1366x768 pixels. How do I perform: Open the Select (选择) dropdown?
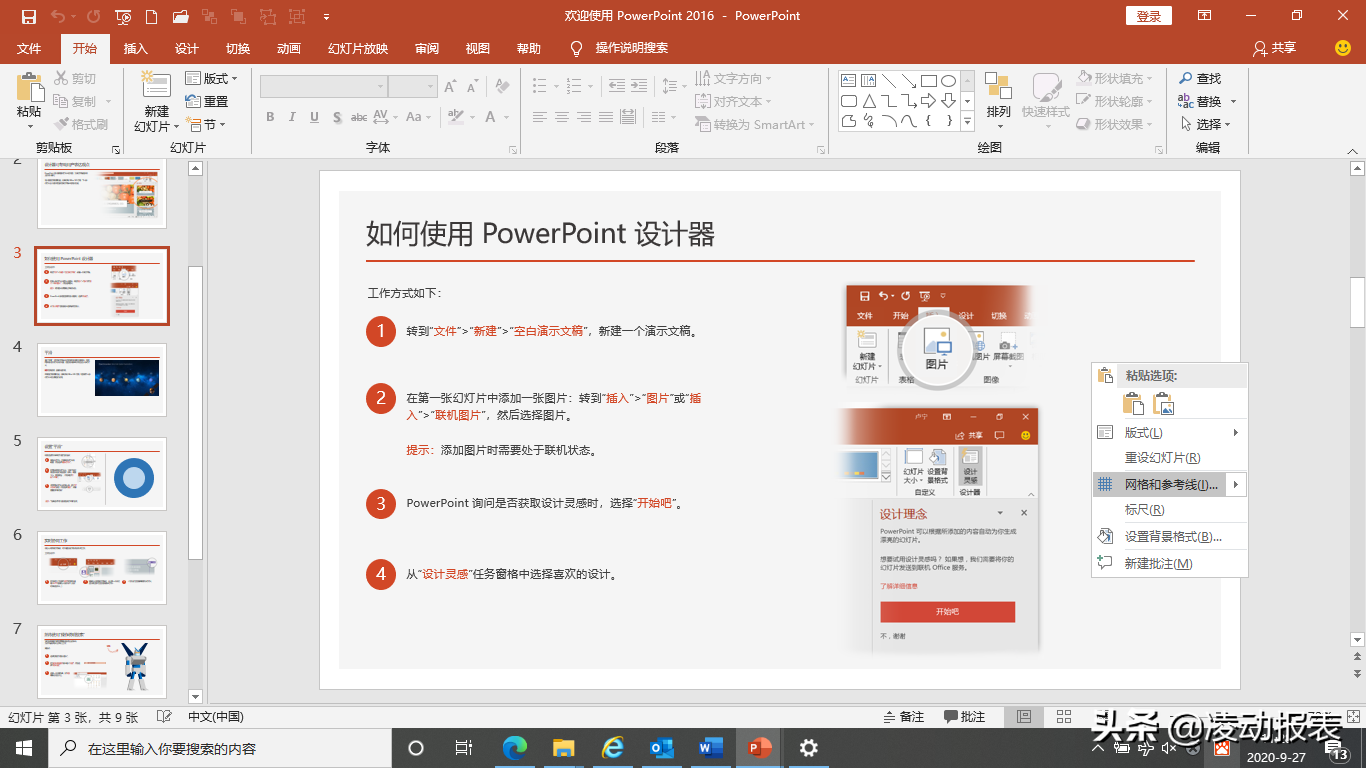tap(1205, 124)
